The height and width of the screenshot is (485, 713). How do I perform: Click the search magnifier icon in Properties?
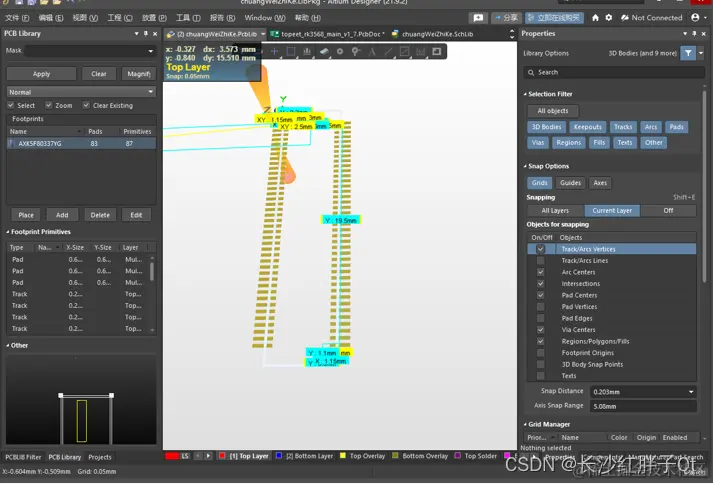tap(531, 72)
